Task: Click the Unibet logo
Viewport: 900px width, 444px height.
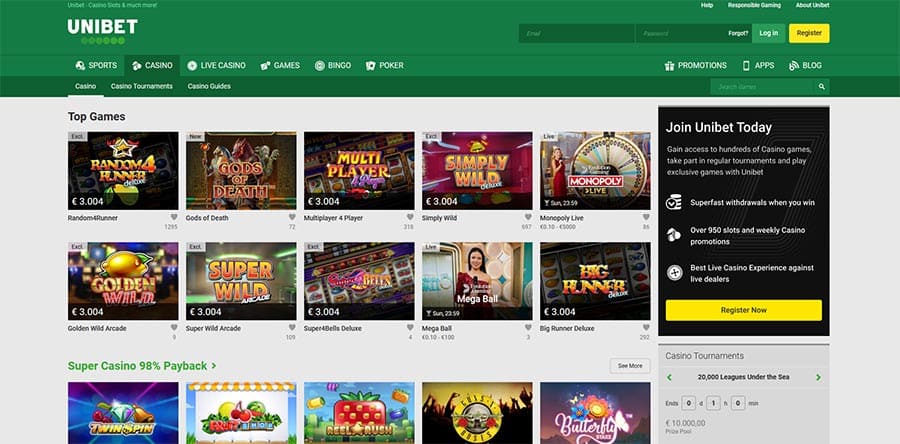Action: [103, 32]
